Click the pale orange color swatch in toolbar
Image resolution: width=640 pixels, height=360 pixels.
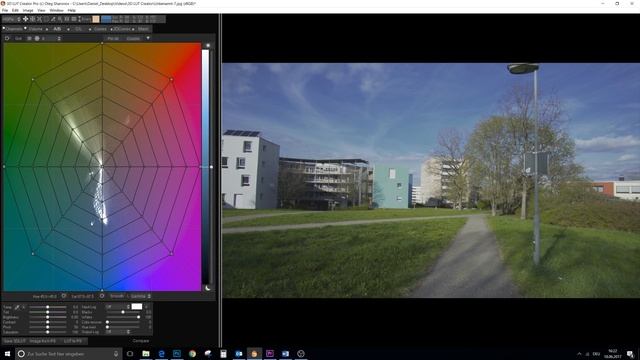point(96,19)
